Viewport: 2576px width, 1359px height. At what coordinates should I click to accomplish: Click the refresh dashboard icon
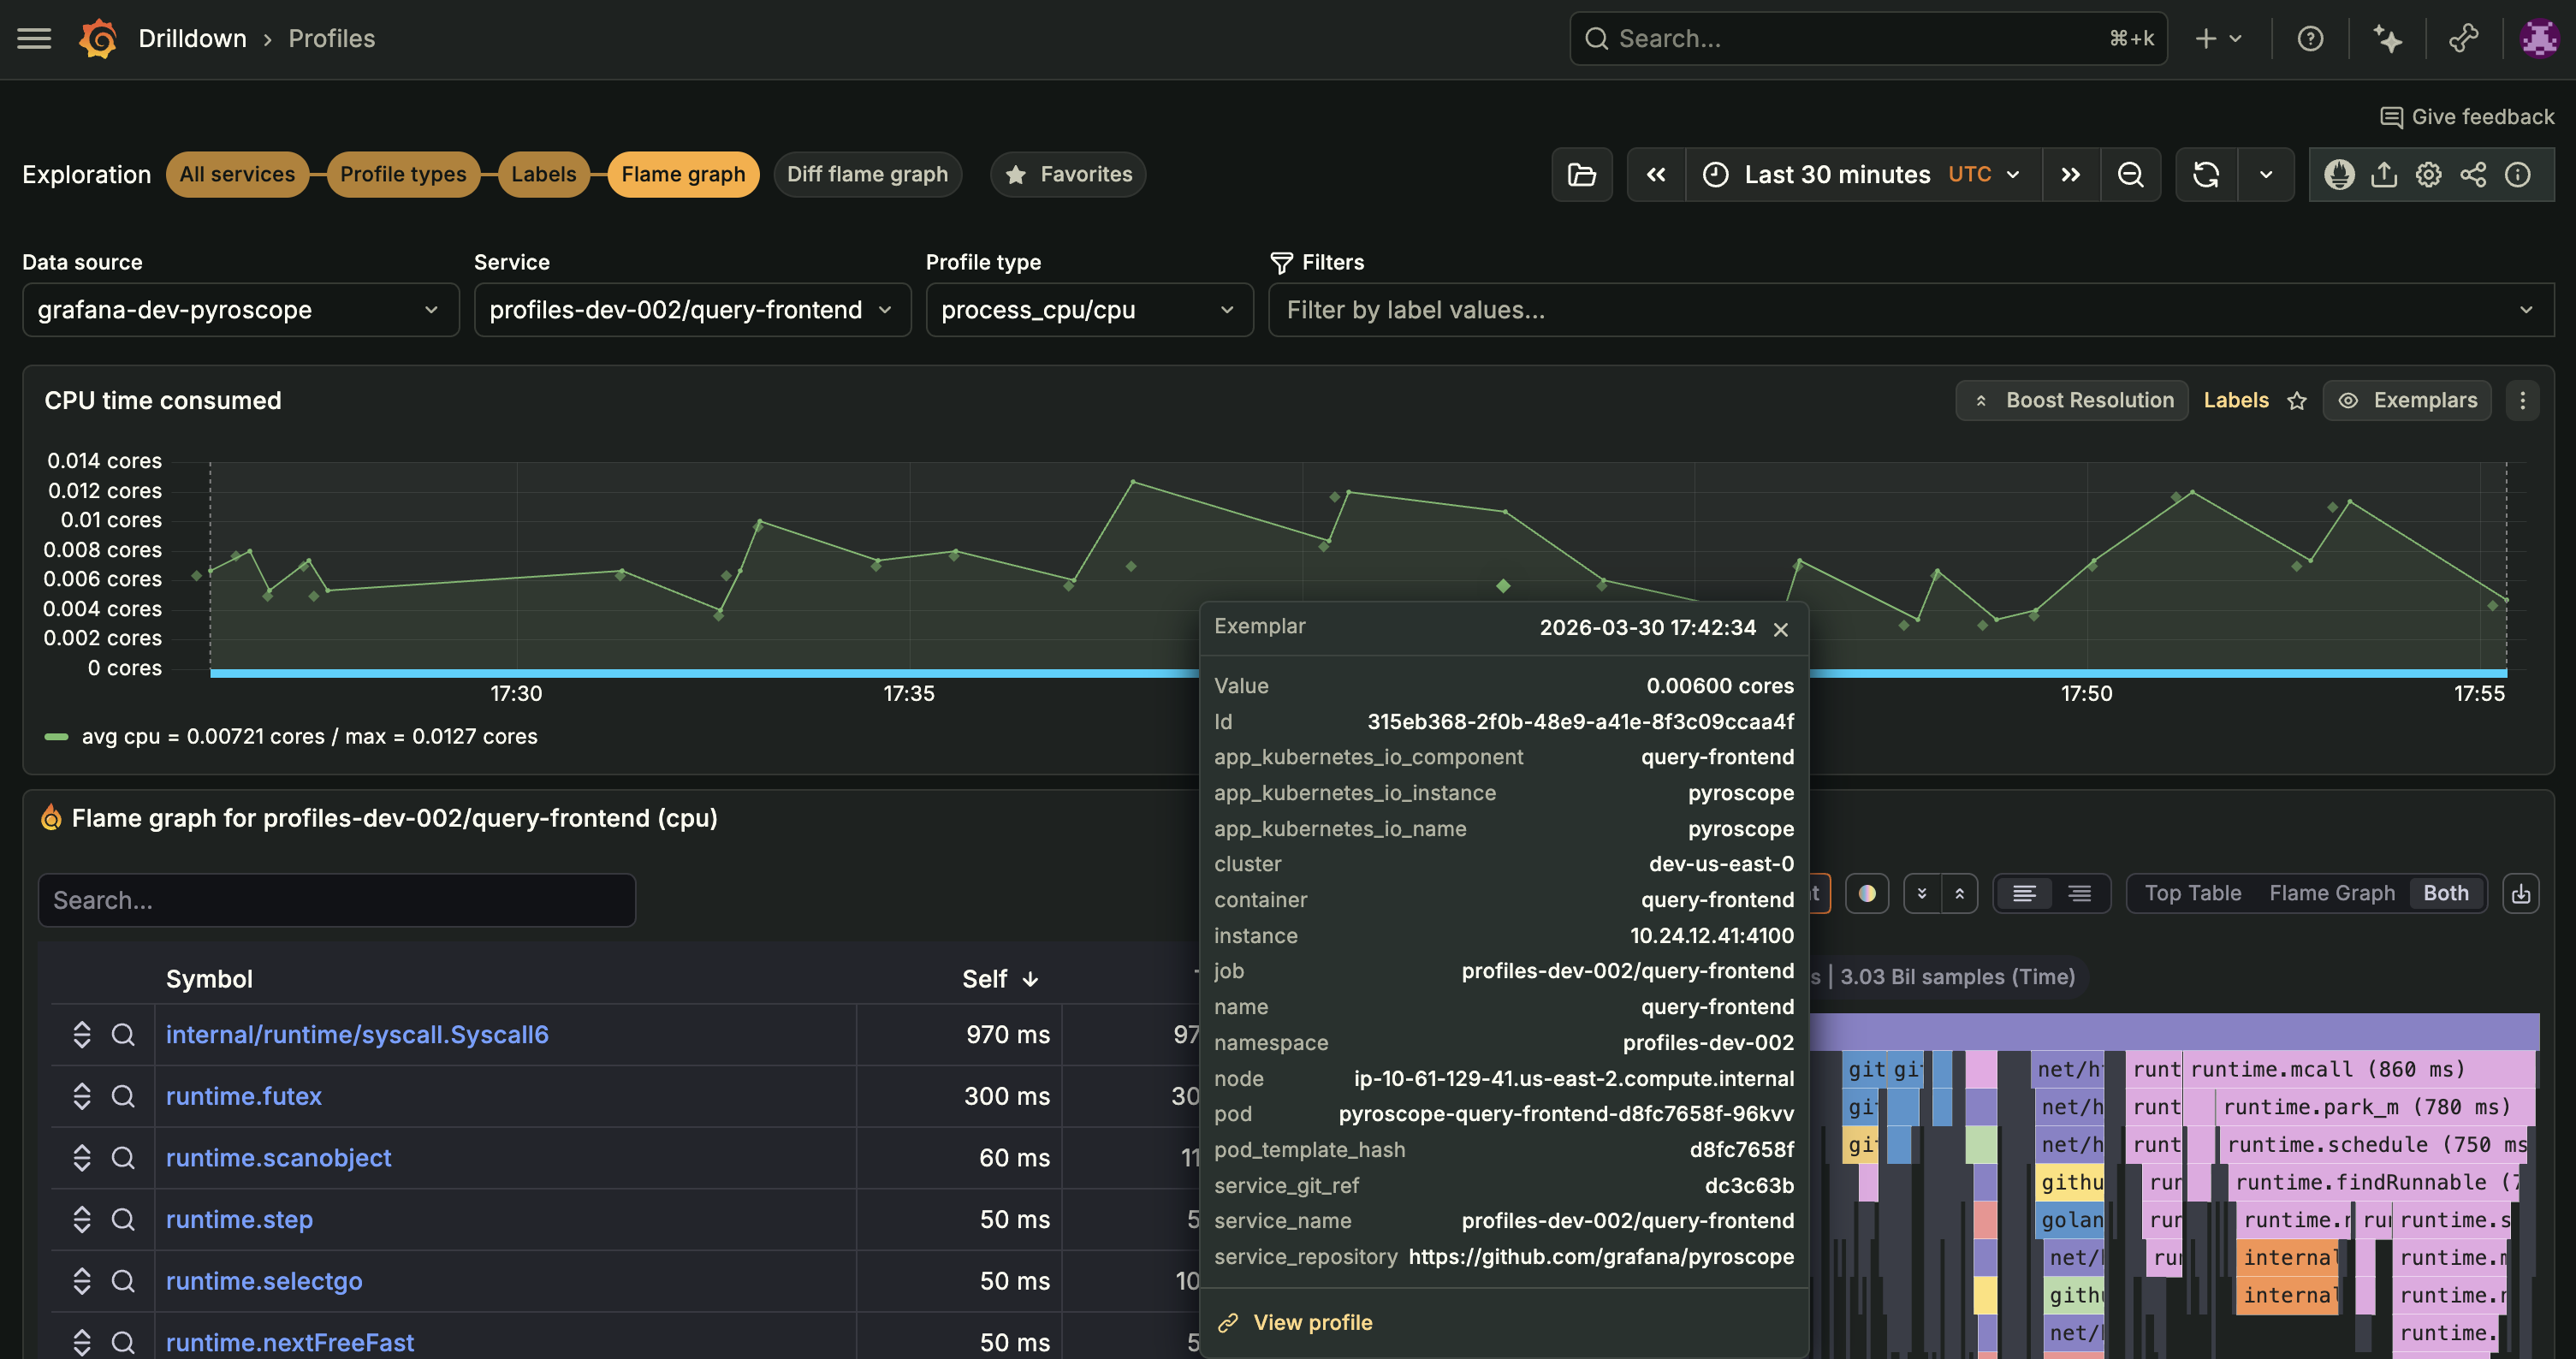[x=2206, y=175]
